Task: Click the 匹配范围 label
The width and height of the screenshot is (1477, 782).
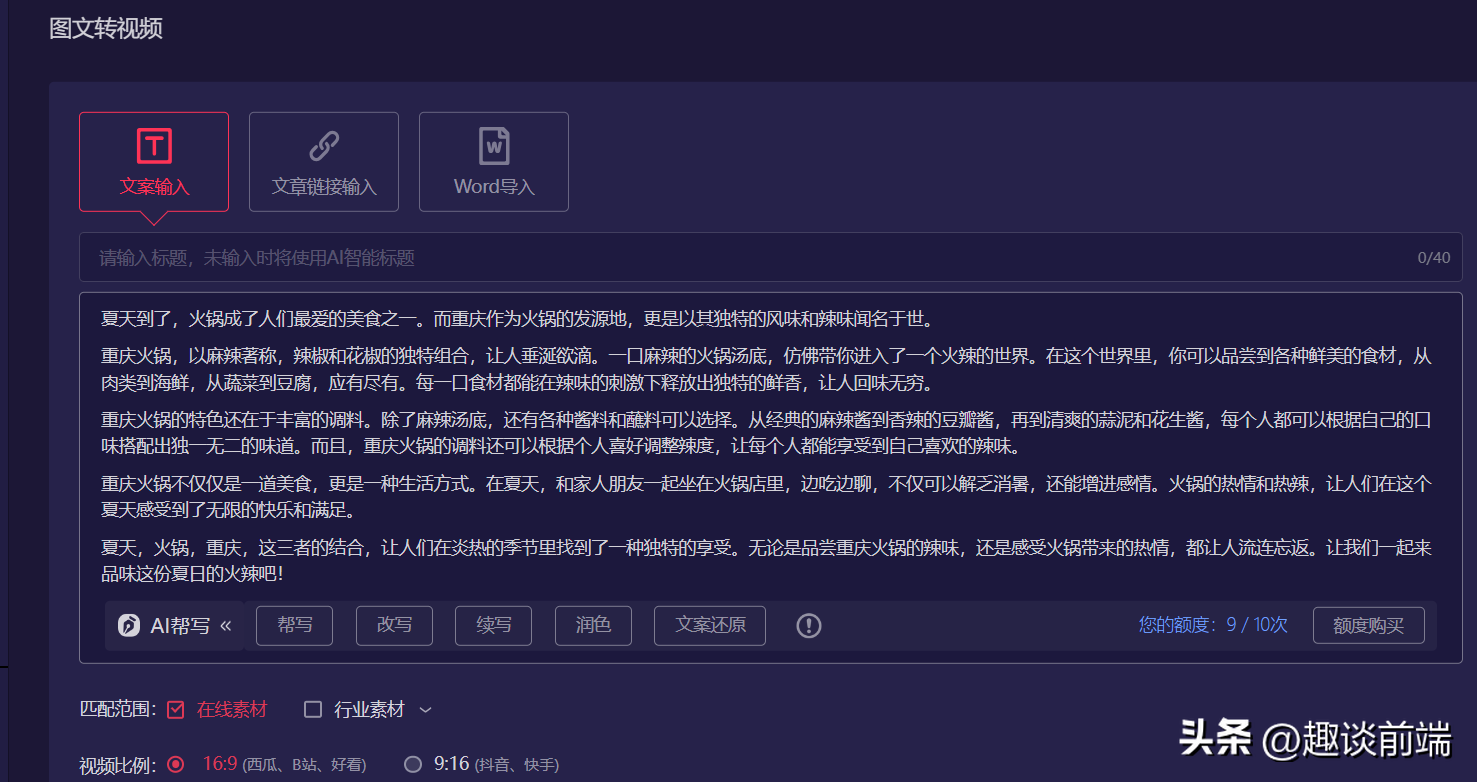Action: tap(118, 710)
